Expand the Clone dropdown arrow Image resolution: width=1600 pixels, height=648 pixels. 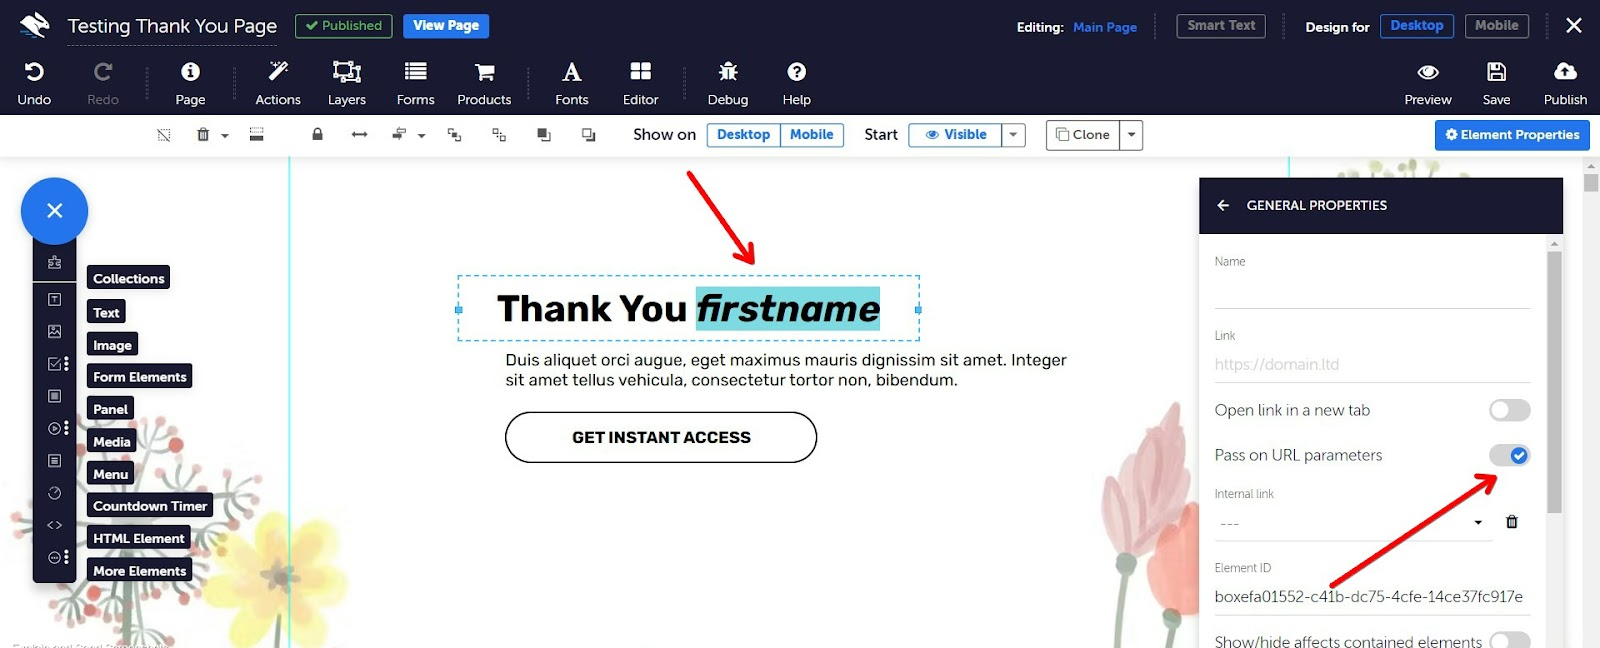(1131, 135)
